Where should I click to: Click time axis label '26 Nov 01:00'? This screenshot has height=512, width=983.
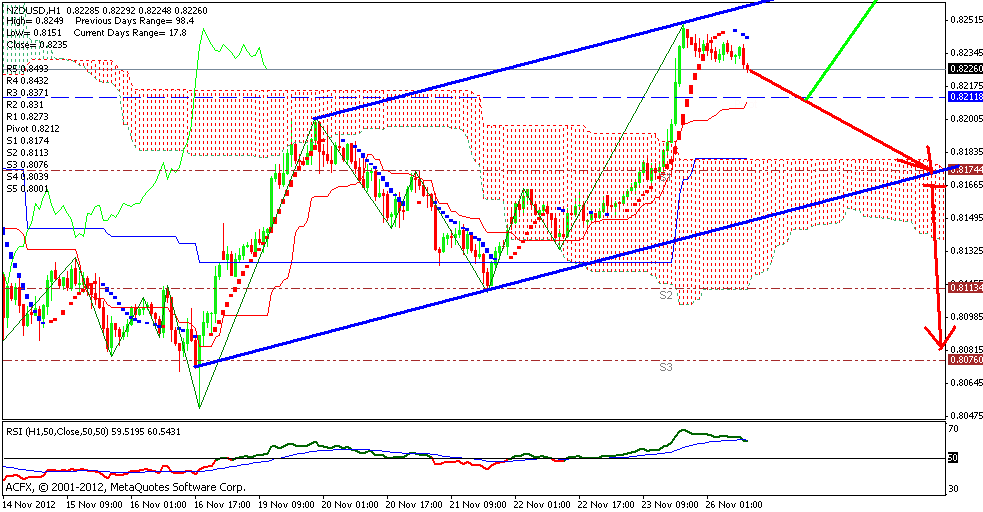pos(736,504)
